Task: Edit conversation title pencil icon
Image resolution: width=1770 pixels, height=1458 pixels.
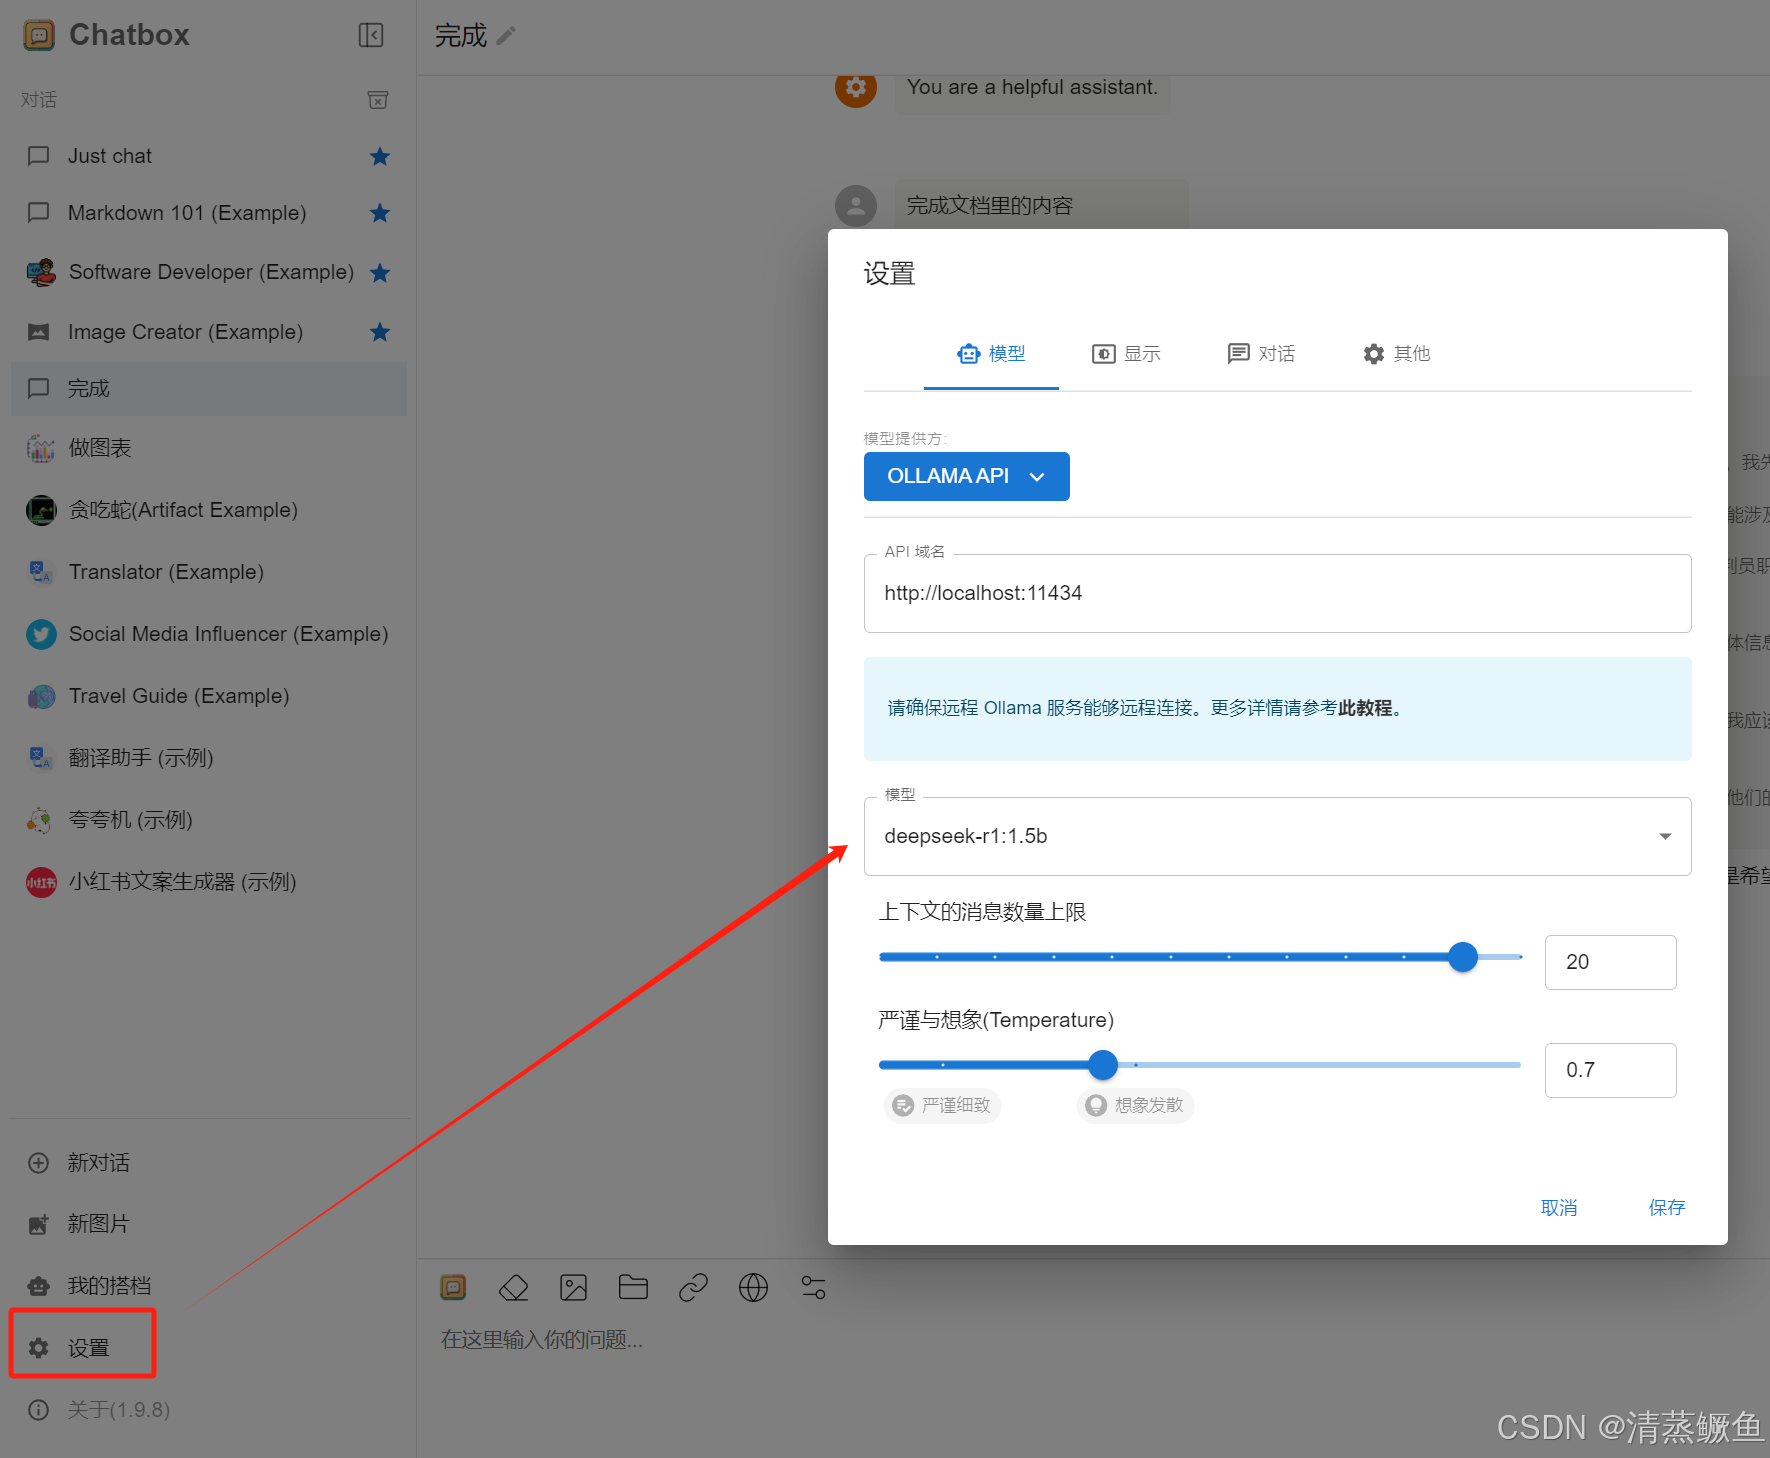Action: [x=506, y=36]
